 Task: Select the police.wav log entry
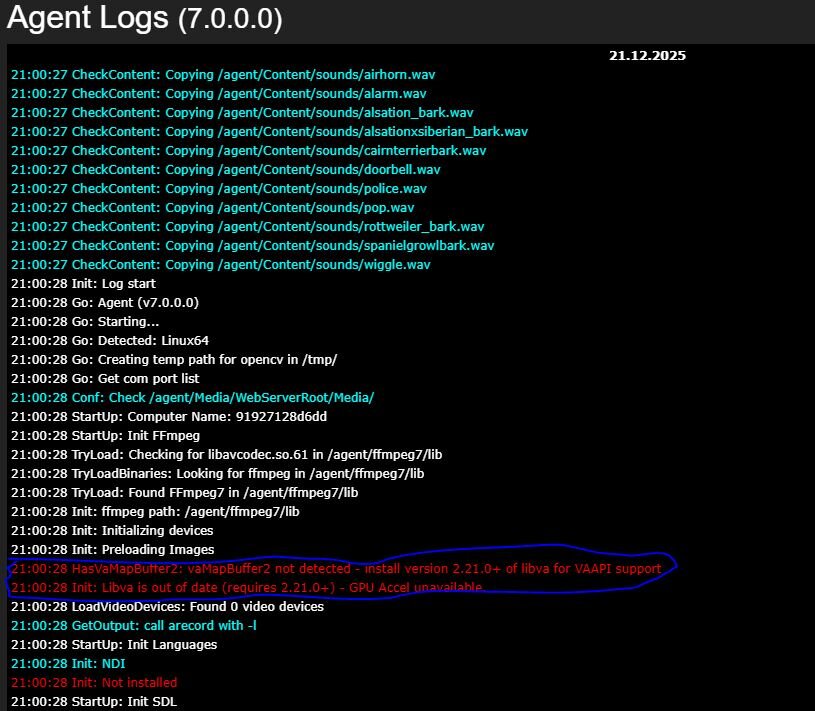tap(219, 189)
